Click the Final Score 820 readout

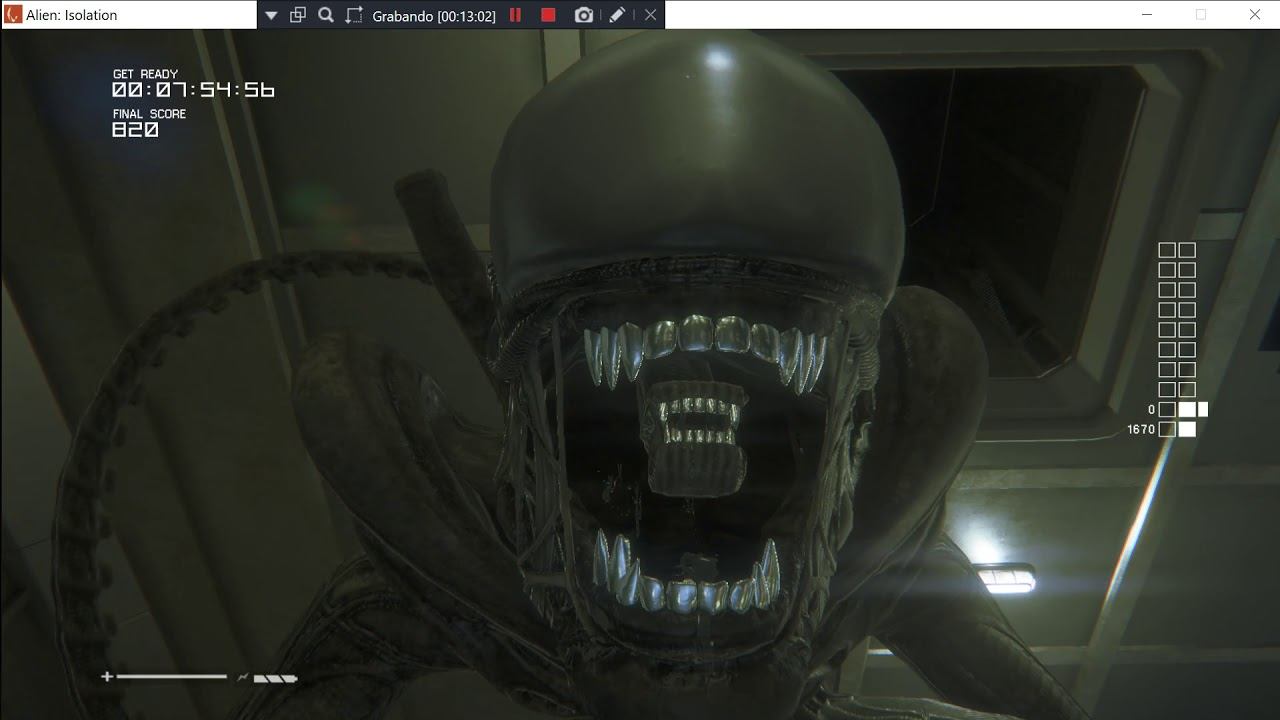tap(136, 130)
